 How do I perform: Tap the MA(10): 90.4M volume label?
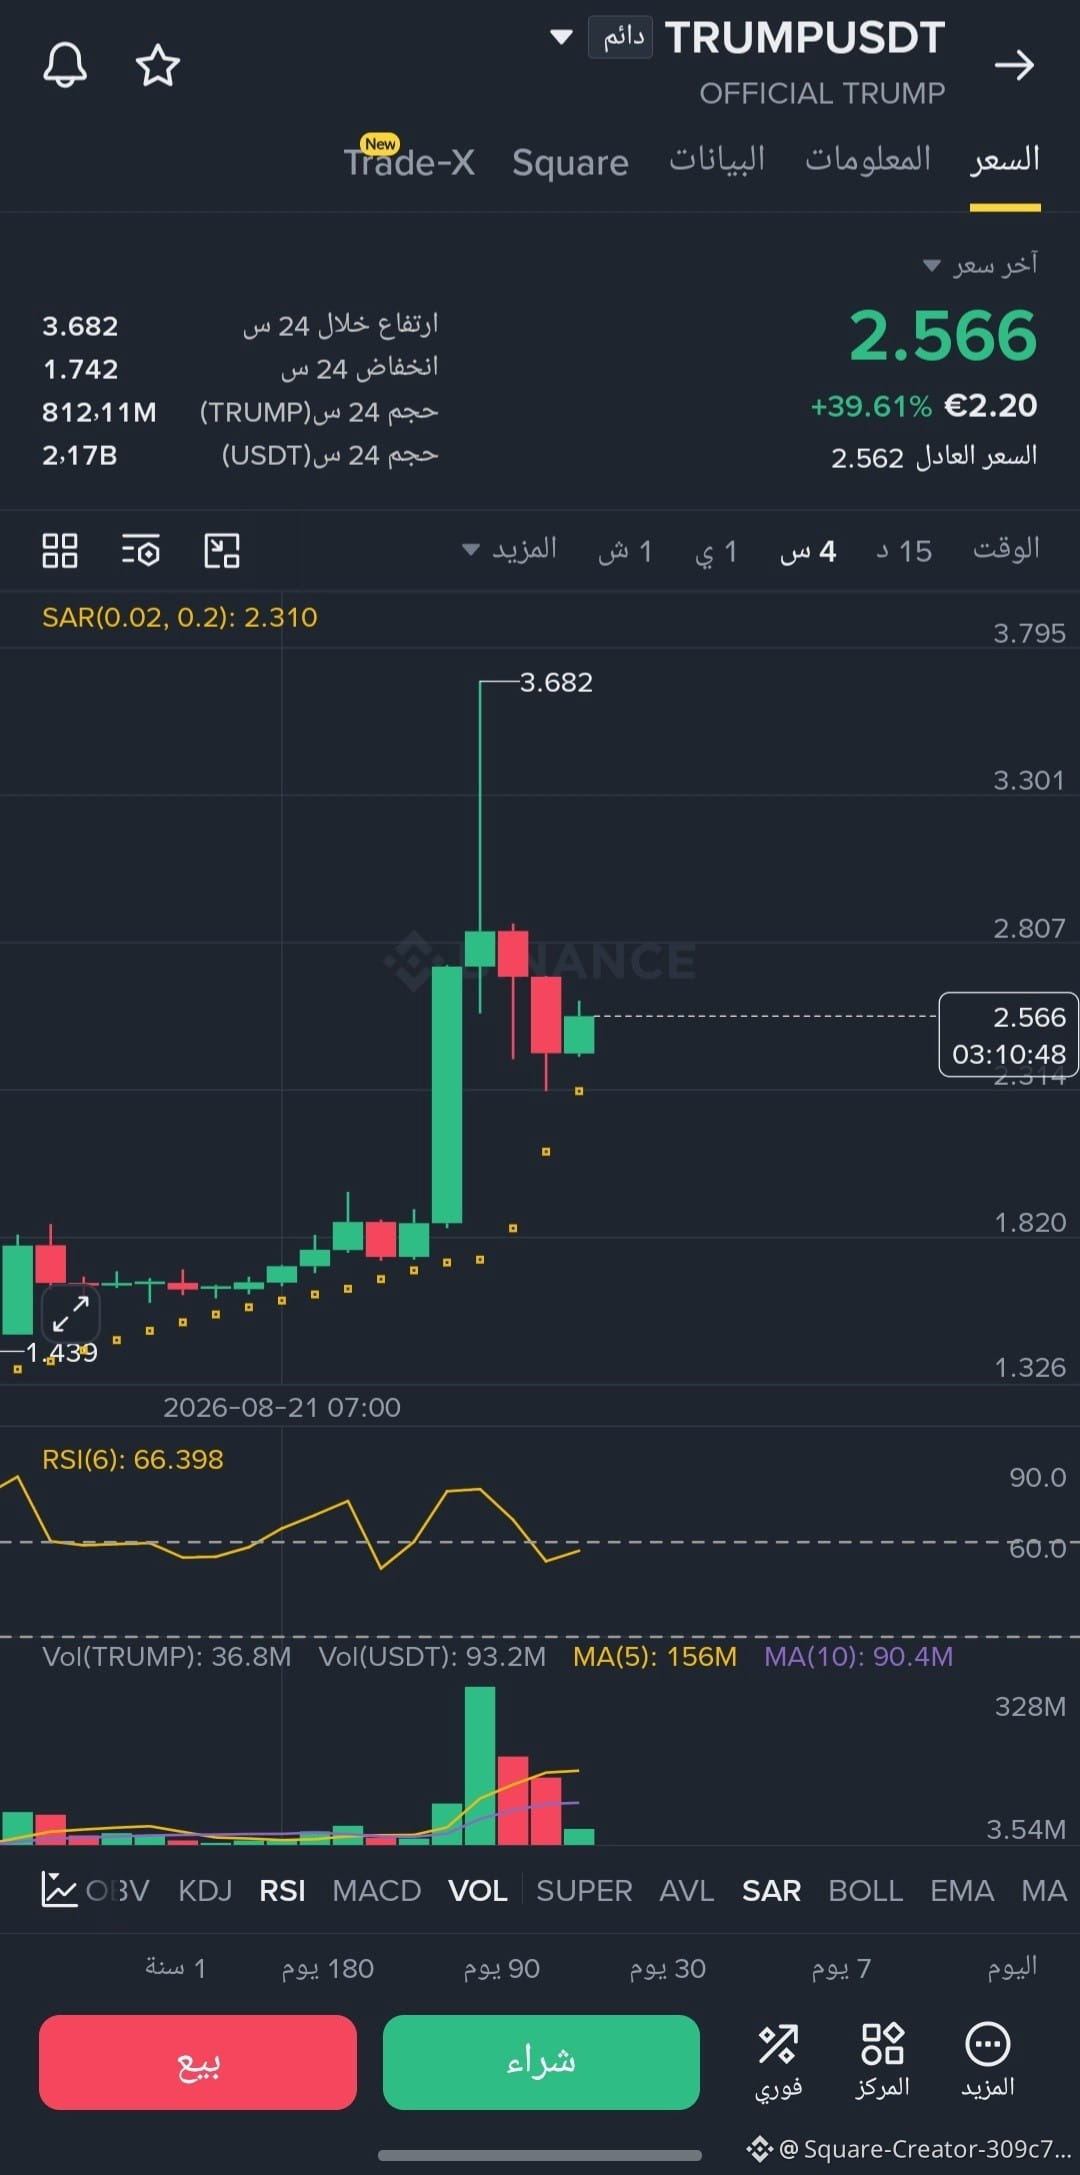pos(858,1656)
